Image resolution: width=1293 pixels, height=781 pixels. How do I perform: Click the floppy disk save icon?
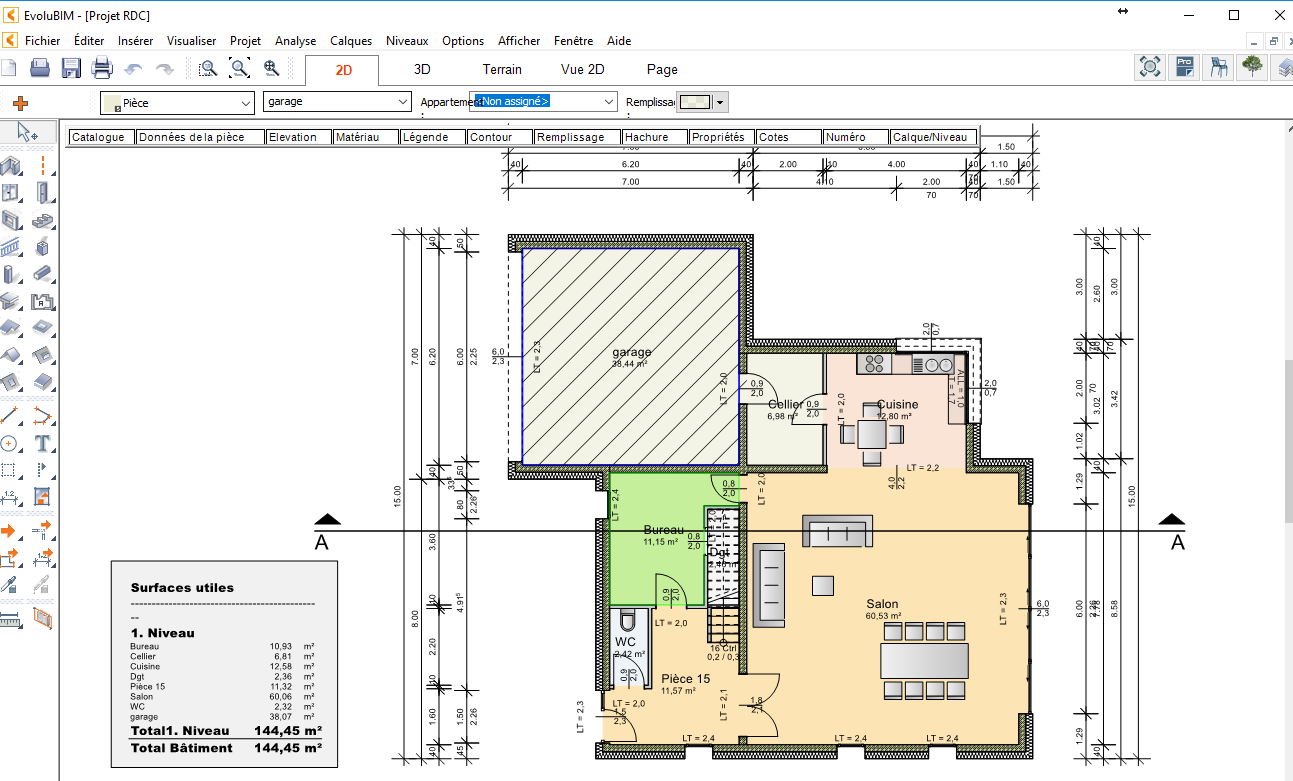click(x=71, y=68)
